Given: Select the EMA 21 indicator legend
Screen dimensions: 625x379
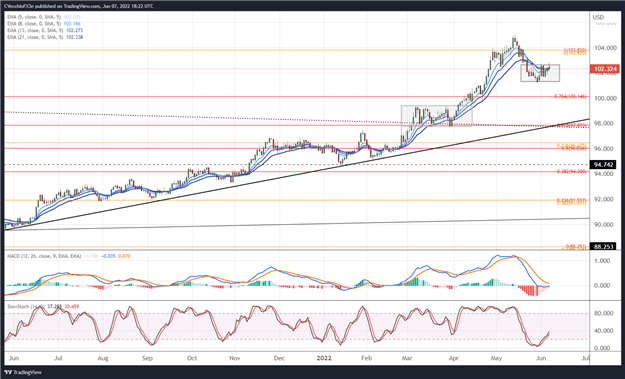Looking at the screenshot, I should point(45,37).
